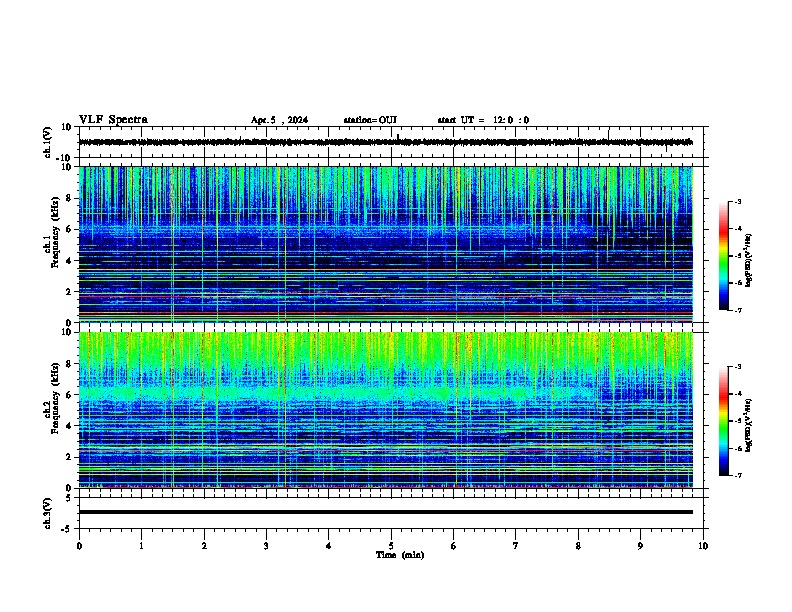Click the "9" tick on the Time axis

pos(640,546)
